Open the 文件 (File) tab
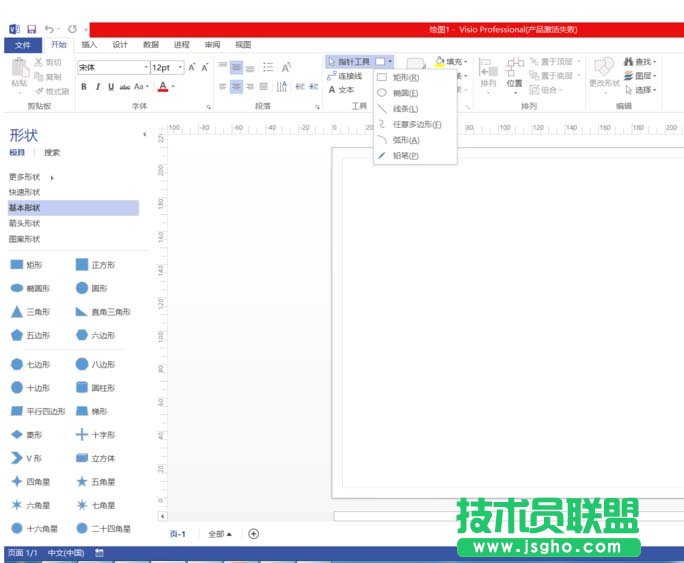This screenshot has height=563, width=684. pos(23,45)
